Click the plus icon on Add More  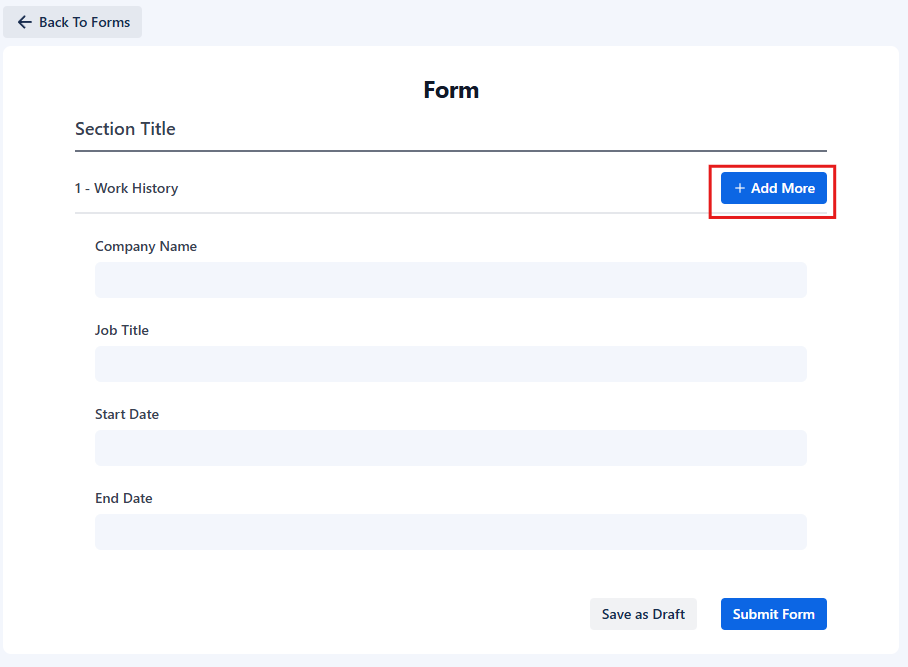pyautogui.click(x=739, y=188)
